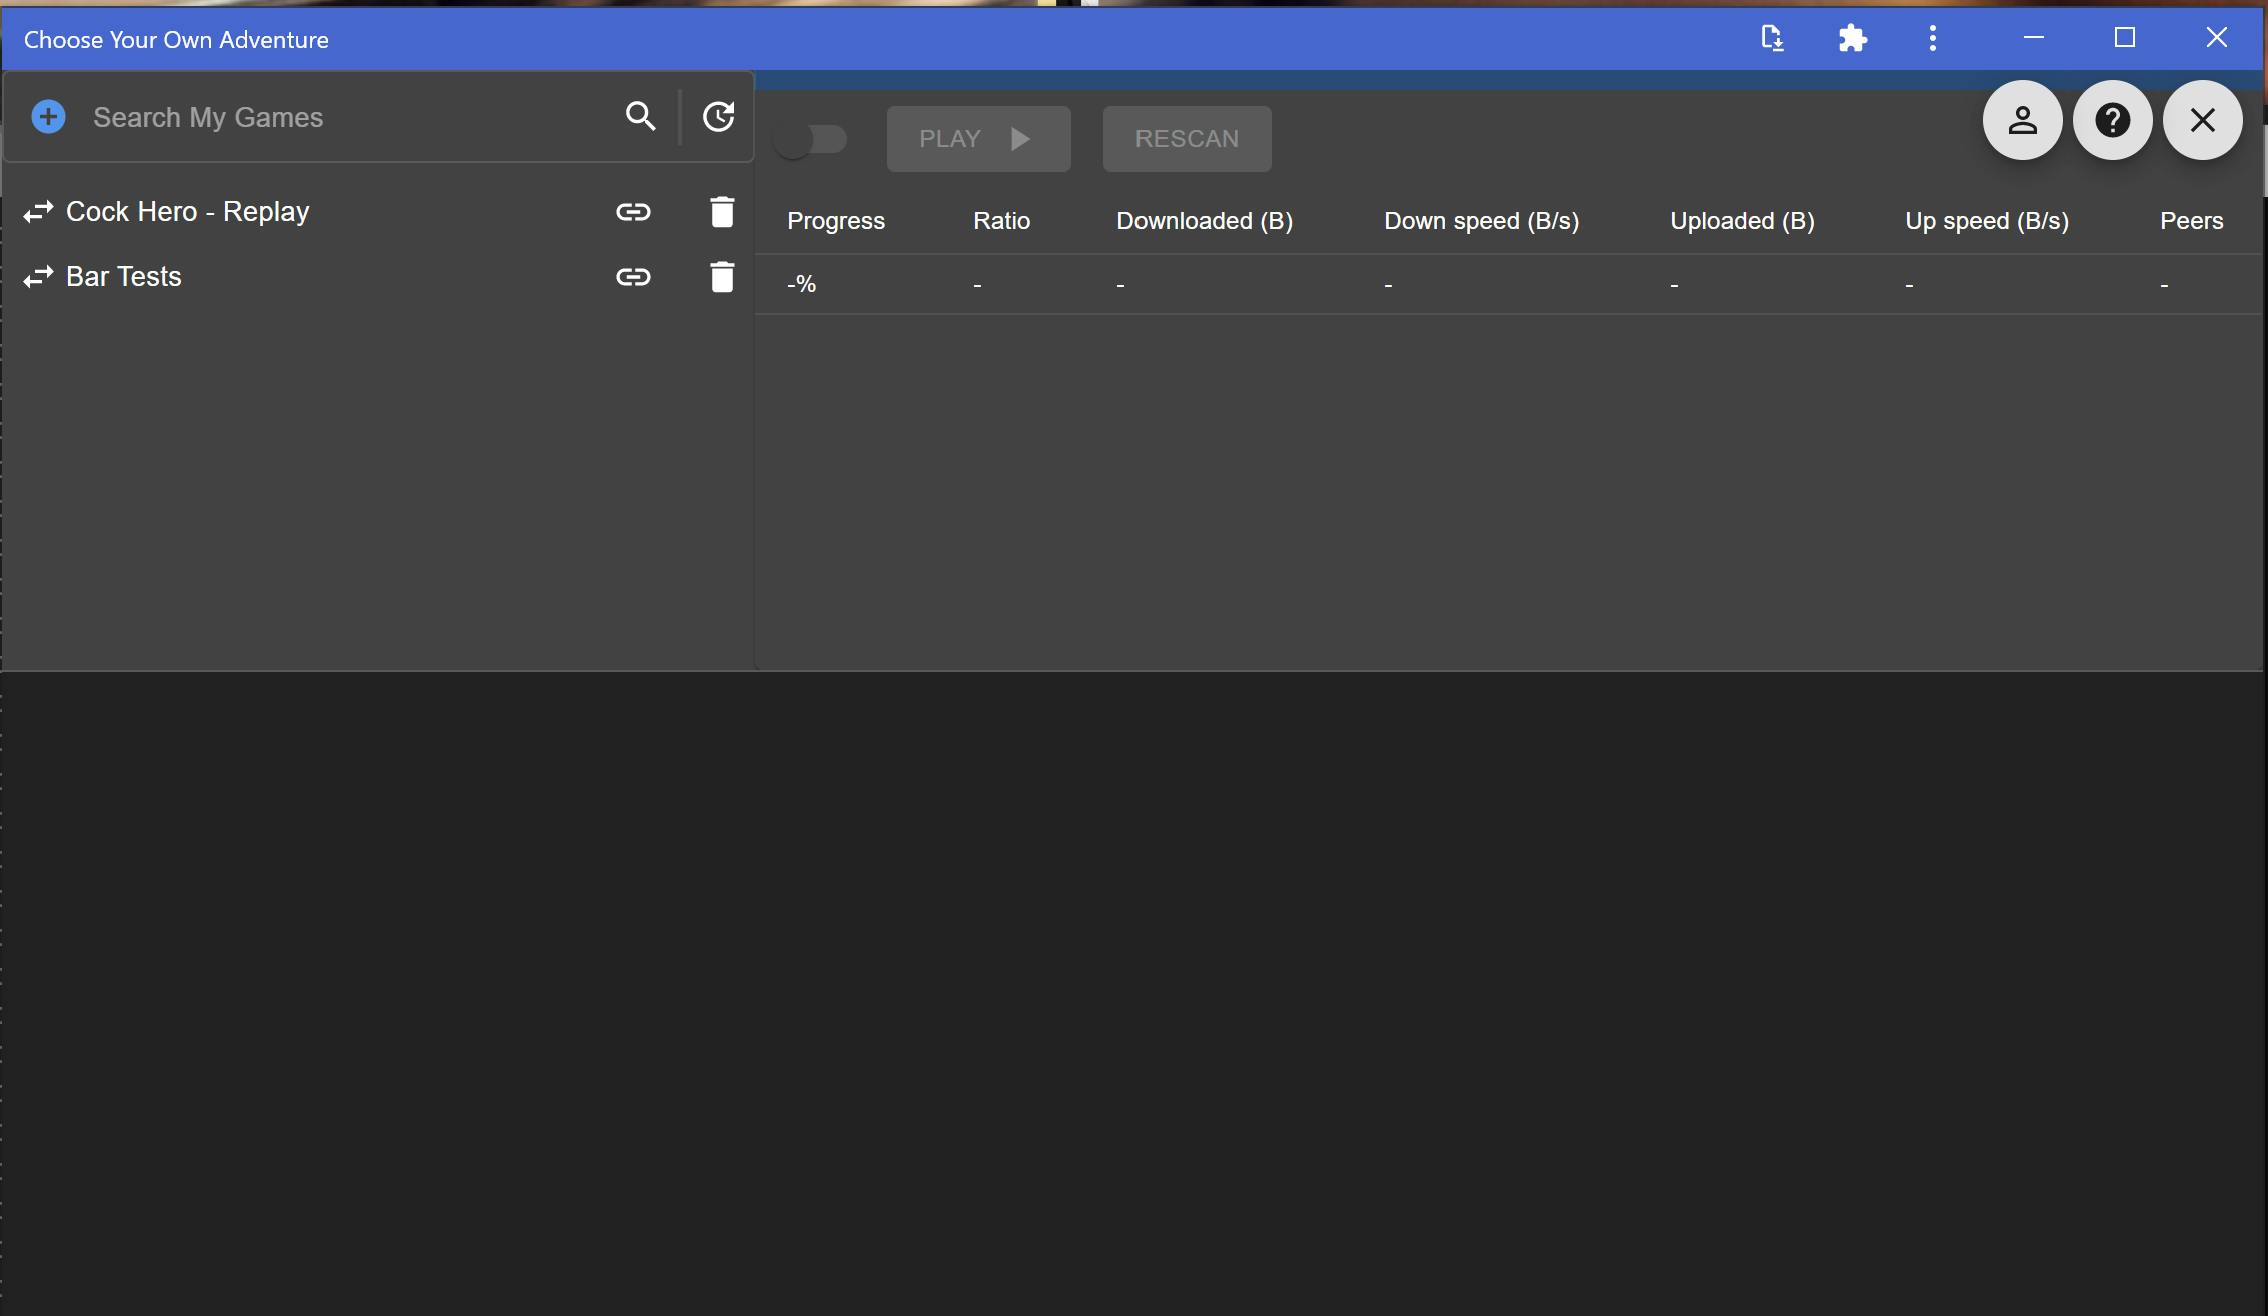Screen dimensions: 2268x1316
Task: Click the blue add game plus icon
Action: click(x=48, y=117)
